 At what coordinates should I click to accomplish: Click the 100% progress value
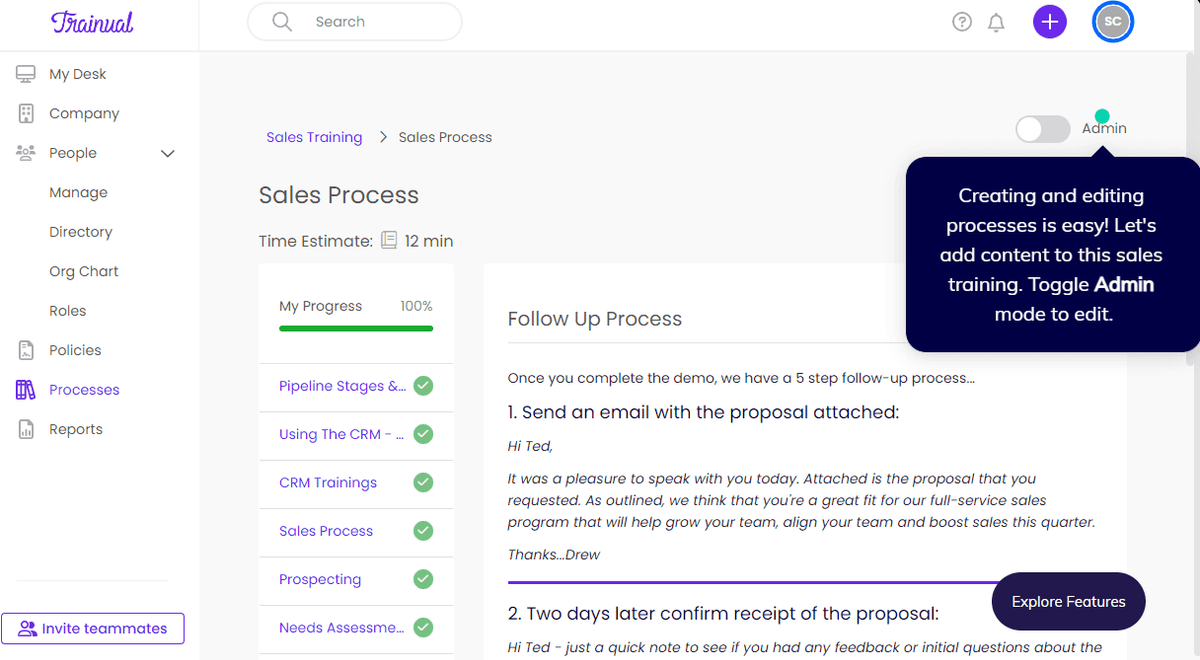tap(416, 306)
